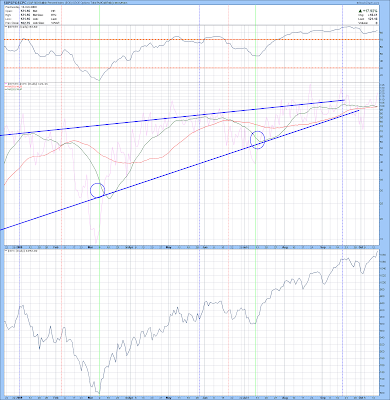Viewport: 390px width, 400px height.
Task: Click the bottom price panel legend label
Action: pos(22,250)
